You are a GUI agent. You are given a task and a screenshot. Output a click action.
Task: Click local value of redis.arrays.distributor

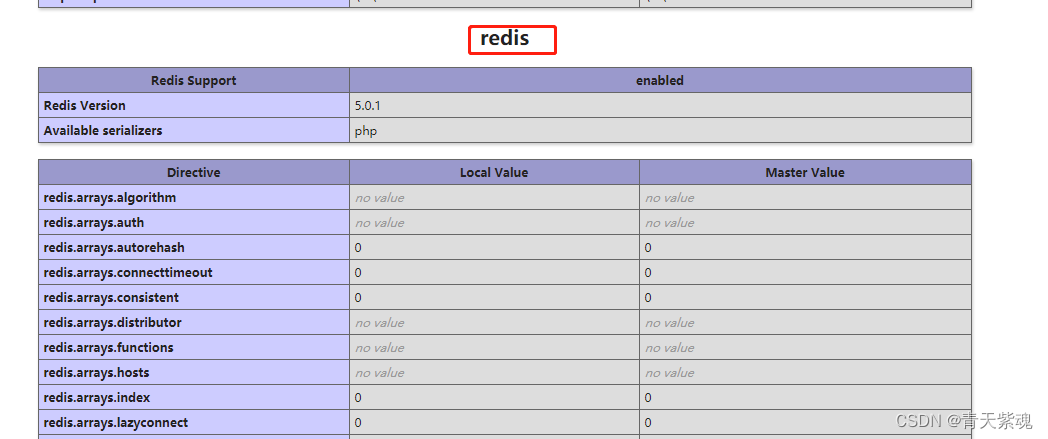[x=379, y=323]
